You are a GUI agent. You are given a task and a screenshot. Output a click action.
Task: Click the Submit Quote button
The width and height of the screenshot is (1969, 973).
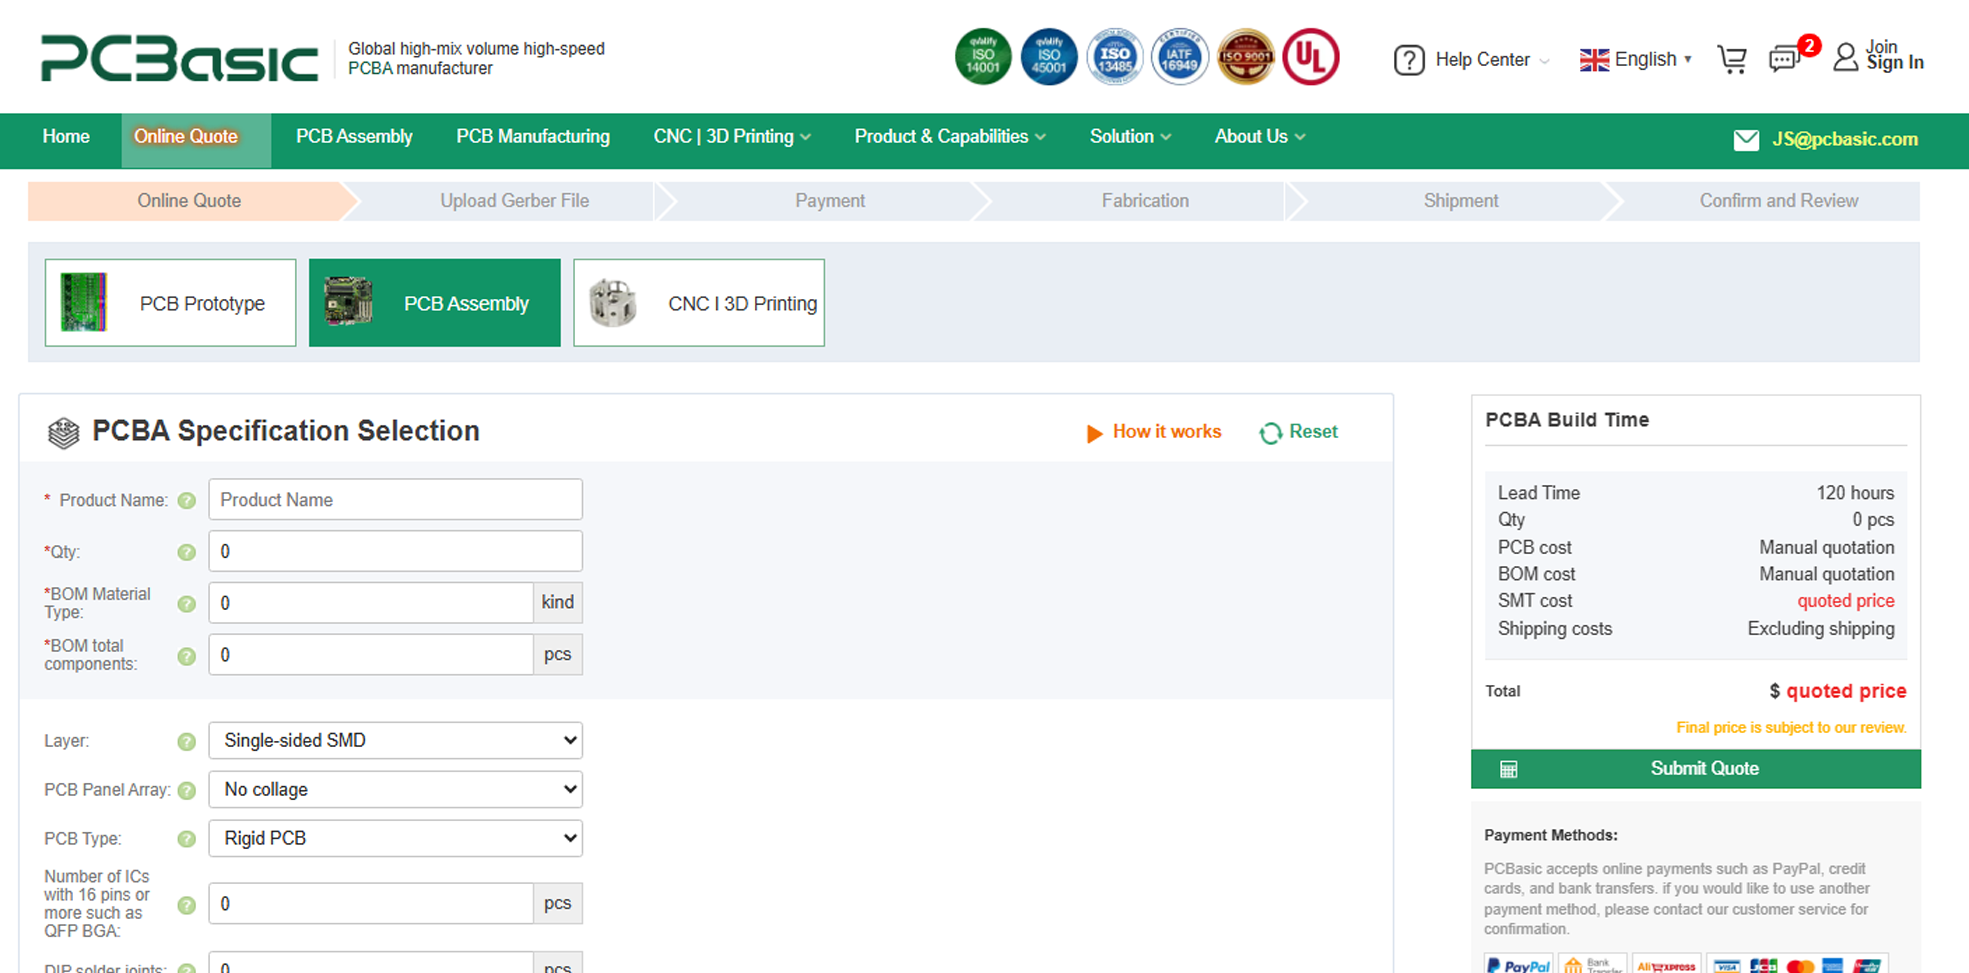(x=1695, y=769)
